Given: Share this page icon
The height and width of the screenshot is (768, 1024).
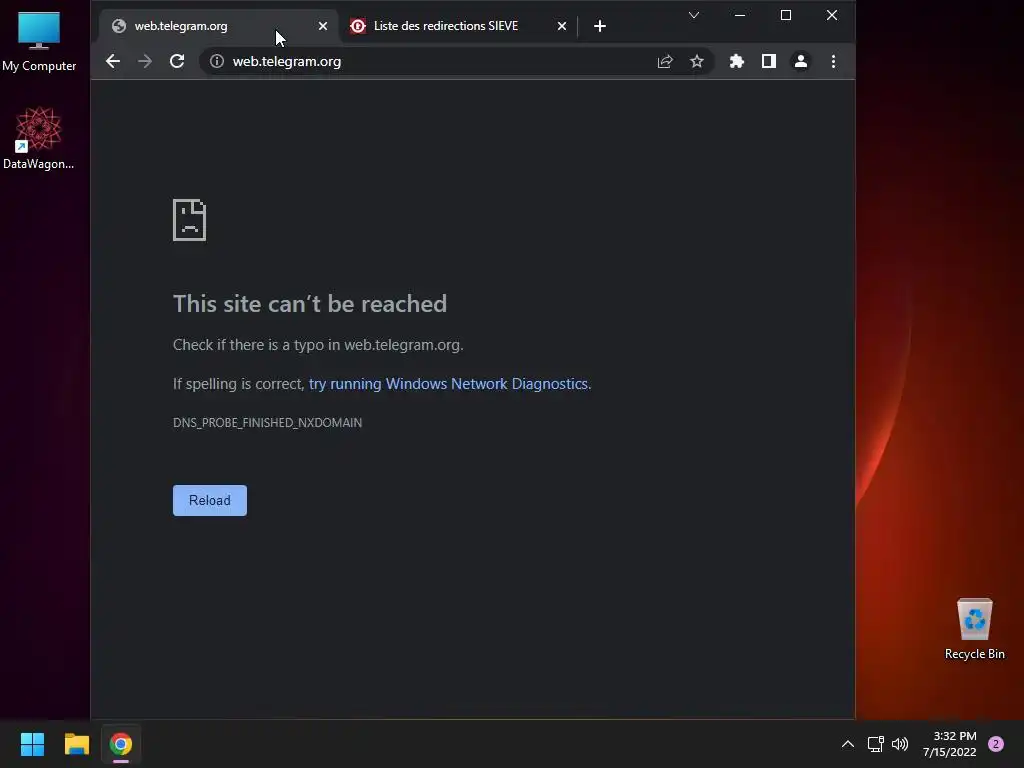Looking at the screenshot, I should click(665, 61).
